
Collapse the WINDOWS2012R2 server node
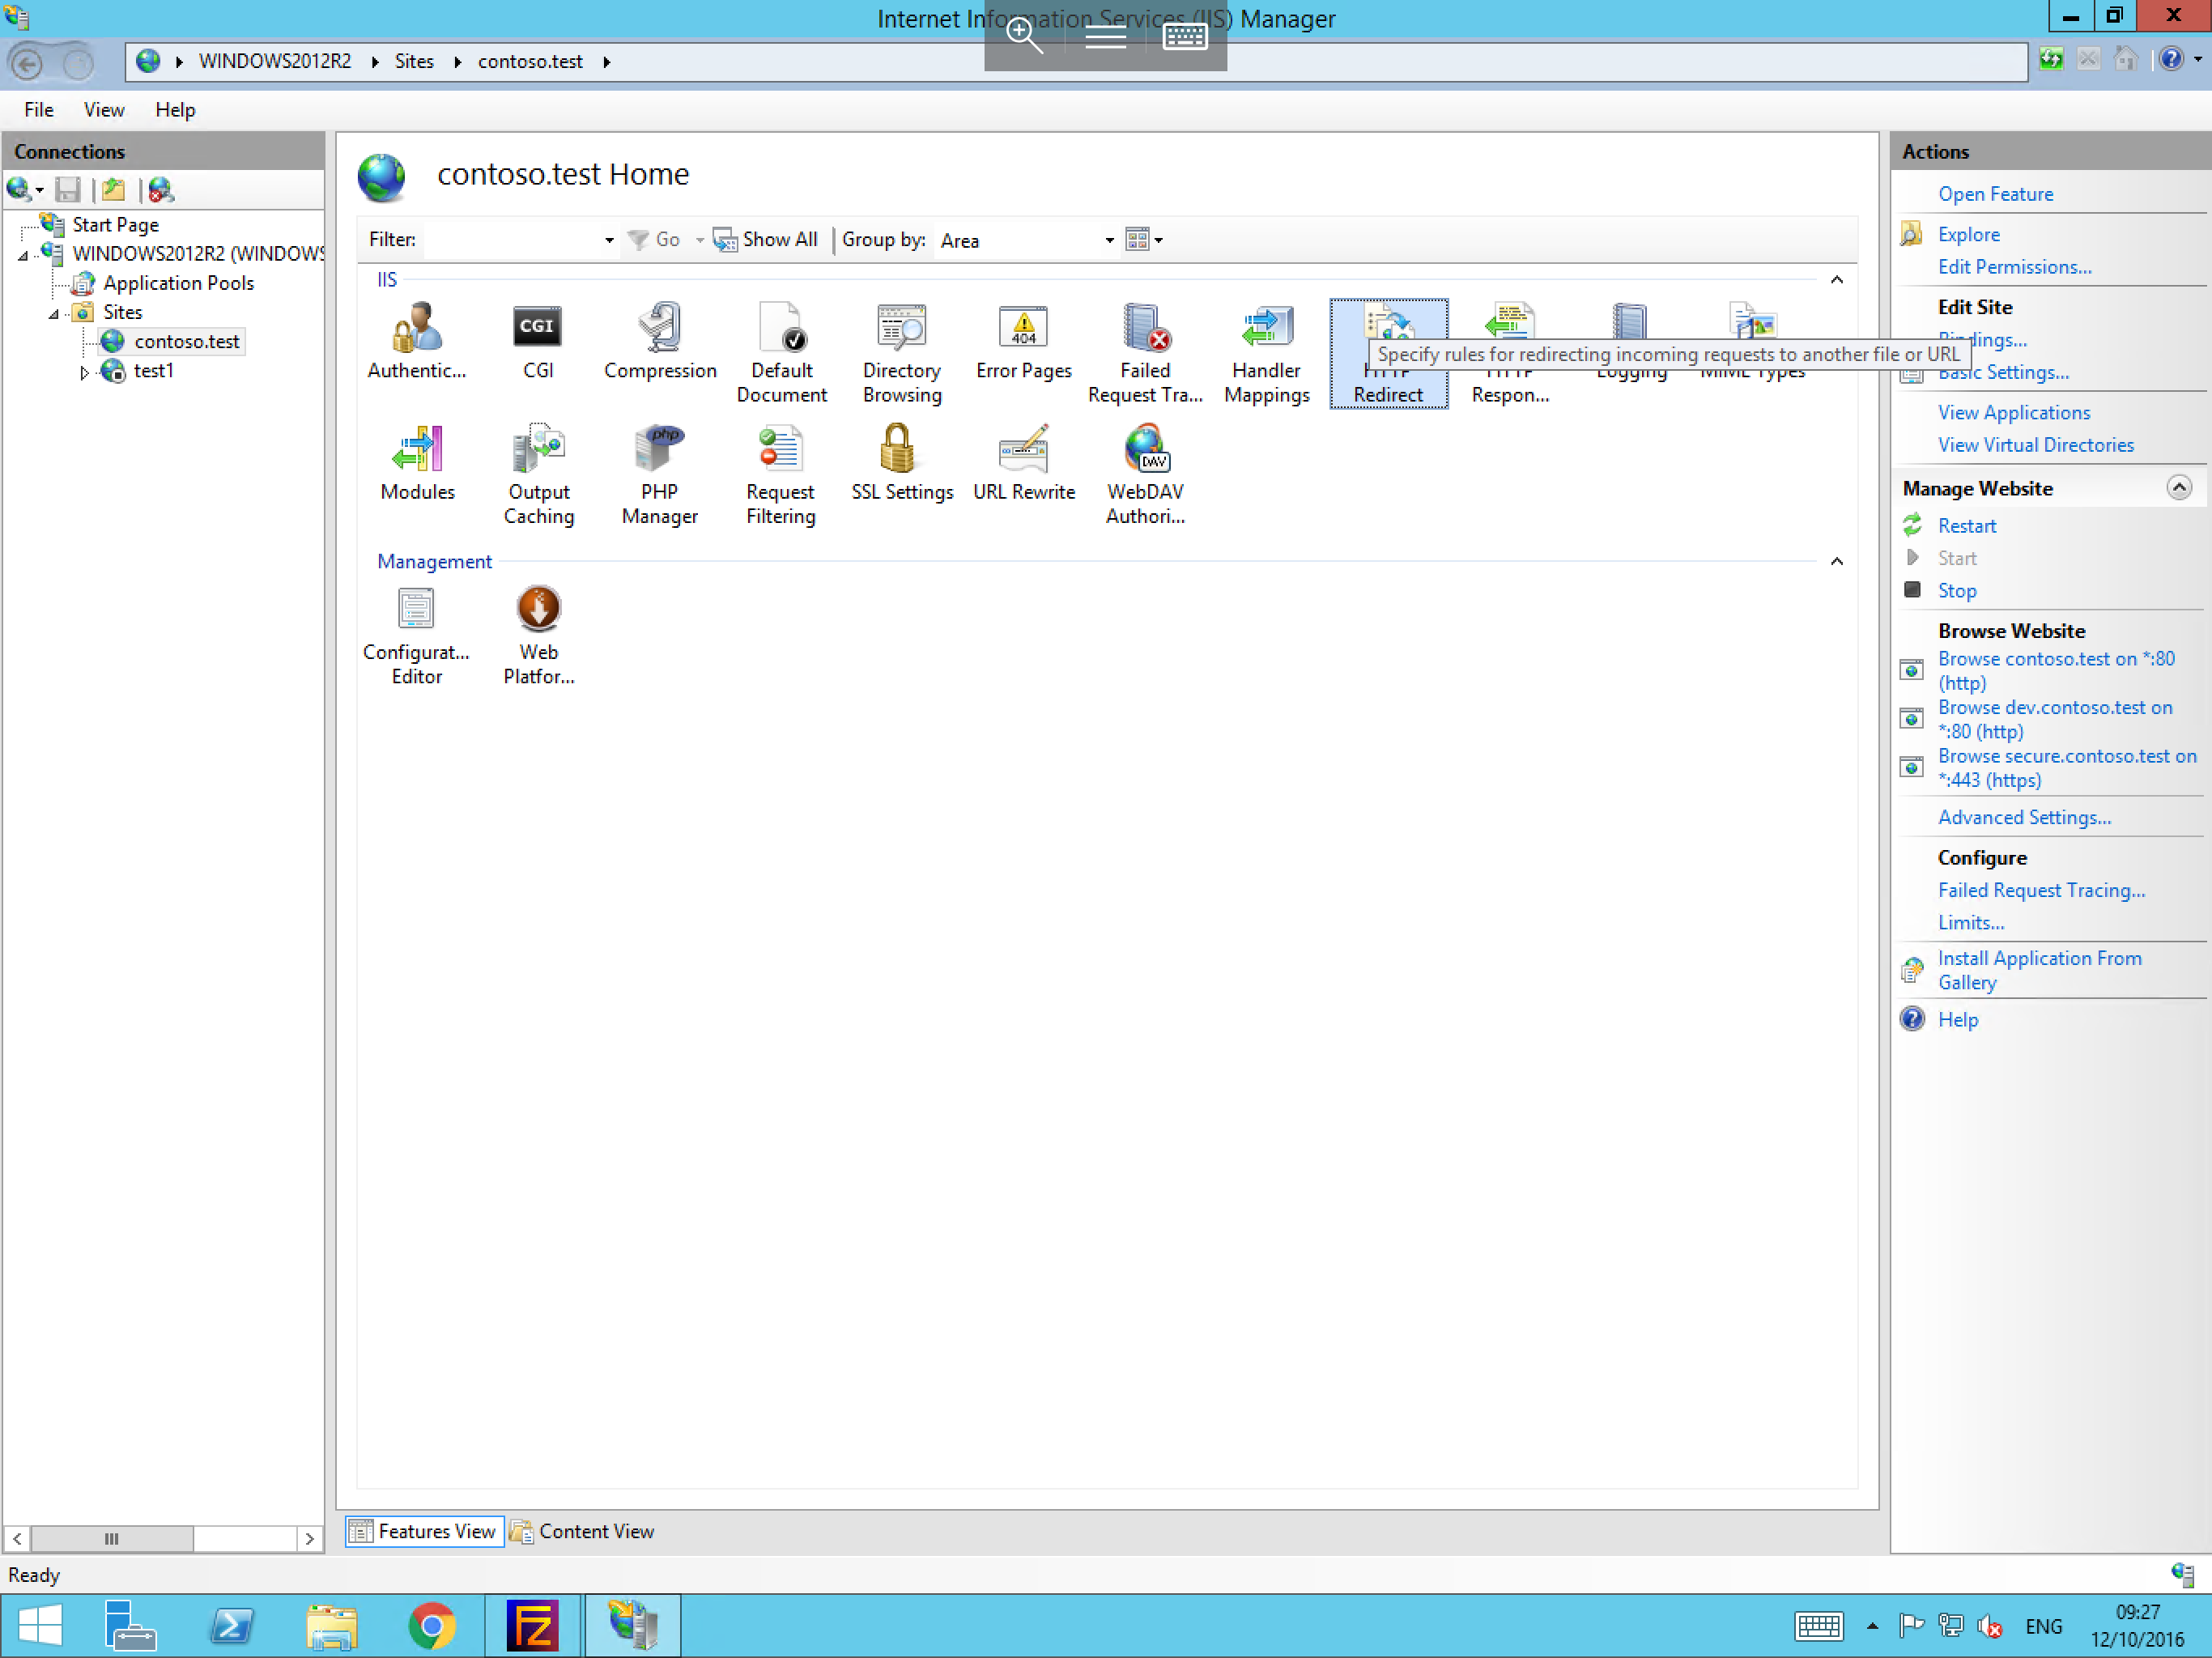(x=23, y=255)
